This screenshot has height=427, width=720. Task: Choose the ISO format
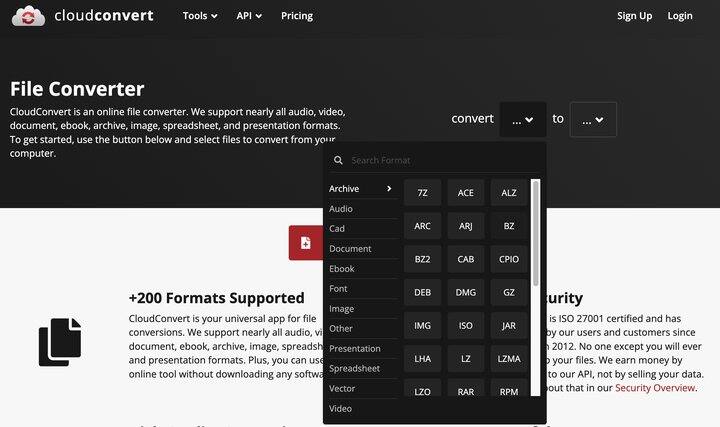click(466, 326)
